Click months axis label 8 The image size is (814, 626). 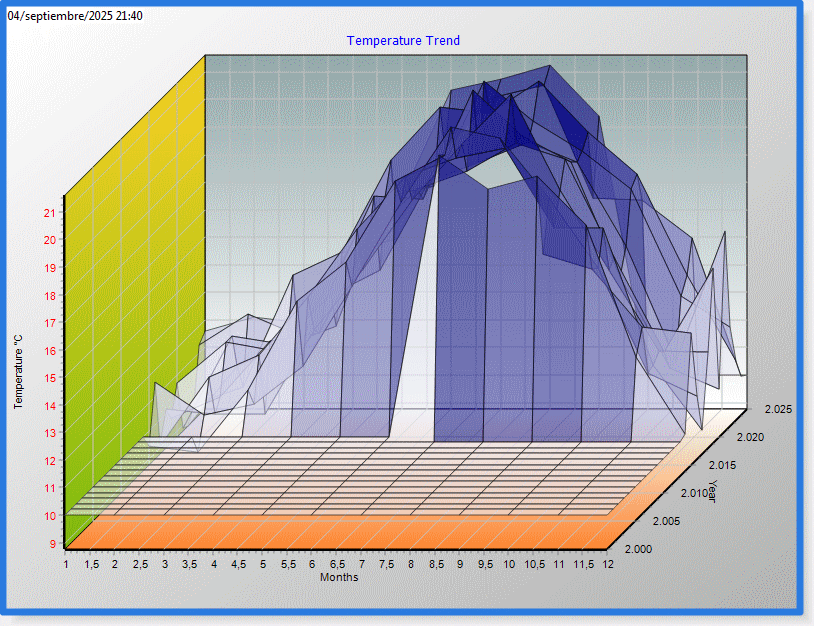coord(411,564)
